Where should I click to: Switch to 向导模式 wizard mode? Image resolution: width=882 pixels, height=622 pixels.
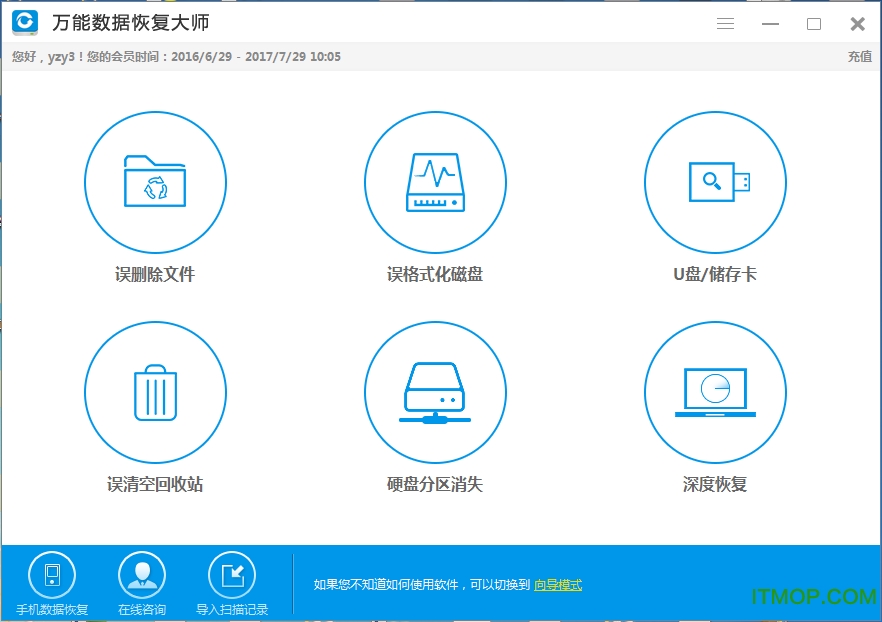pyautogui.click(x=556, y=584)
